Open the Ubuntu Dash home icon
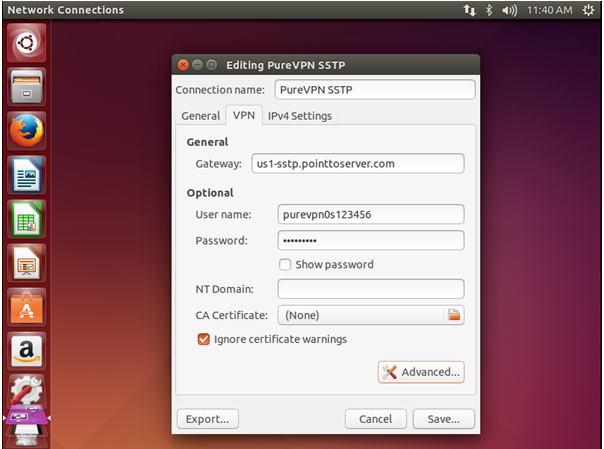The width and height of the screenshot is (604, 449). click(x=27, y=43)
